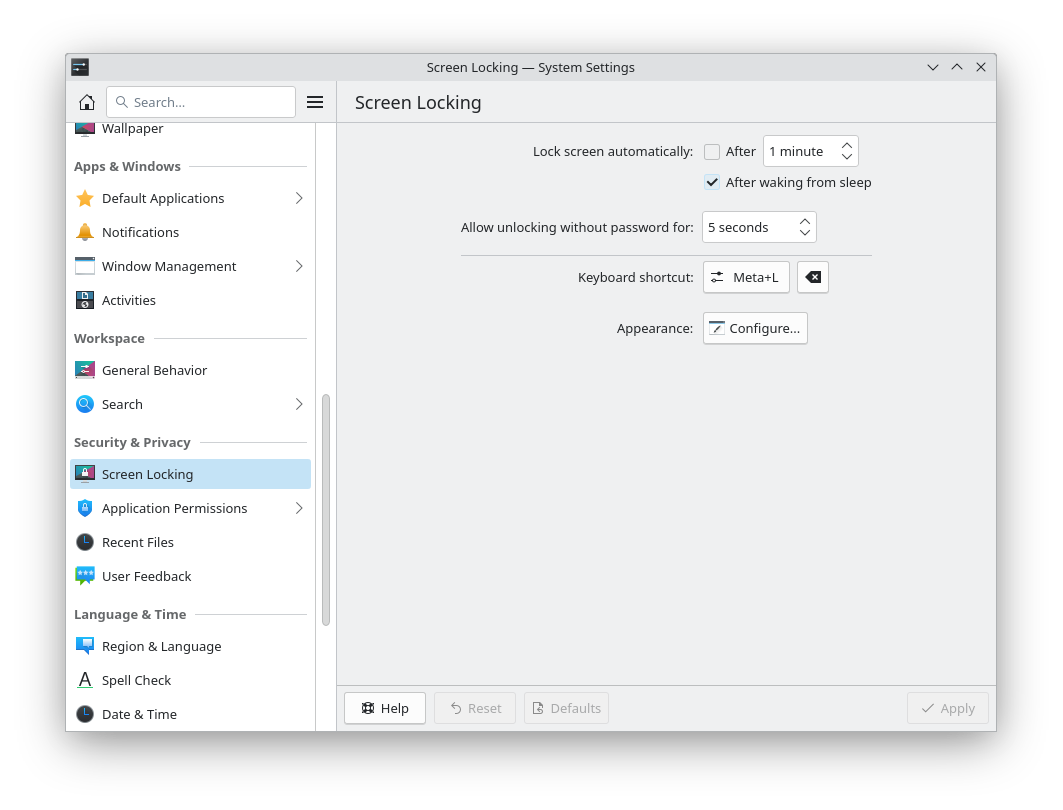Select the Screen Locking icon in sidebar
This screenshot has height=810, width=1063.
point(85,474)
